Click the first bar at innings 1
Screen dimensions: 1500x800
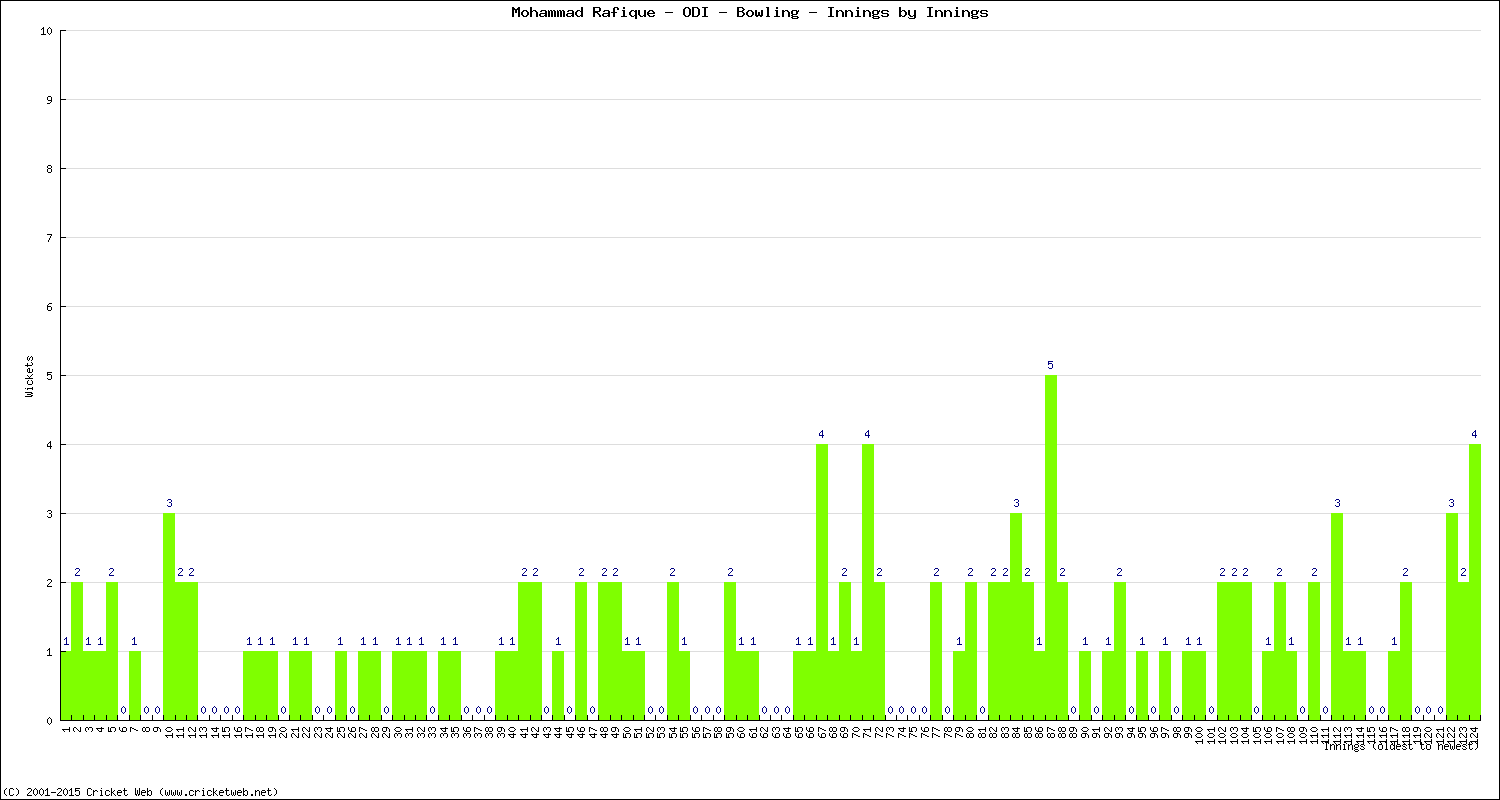coord(66,686)
